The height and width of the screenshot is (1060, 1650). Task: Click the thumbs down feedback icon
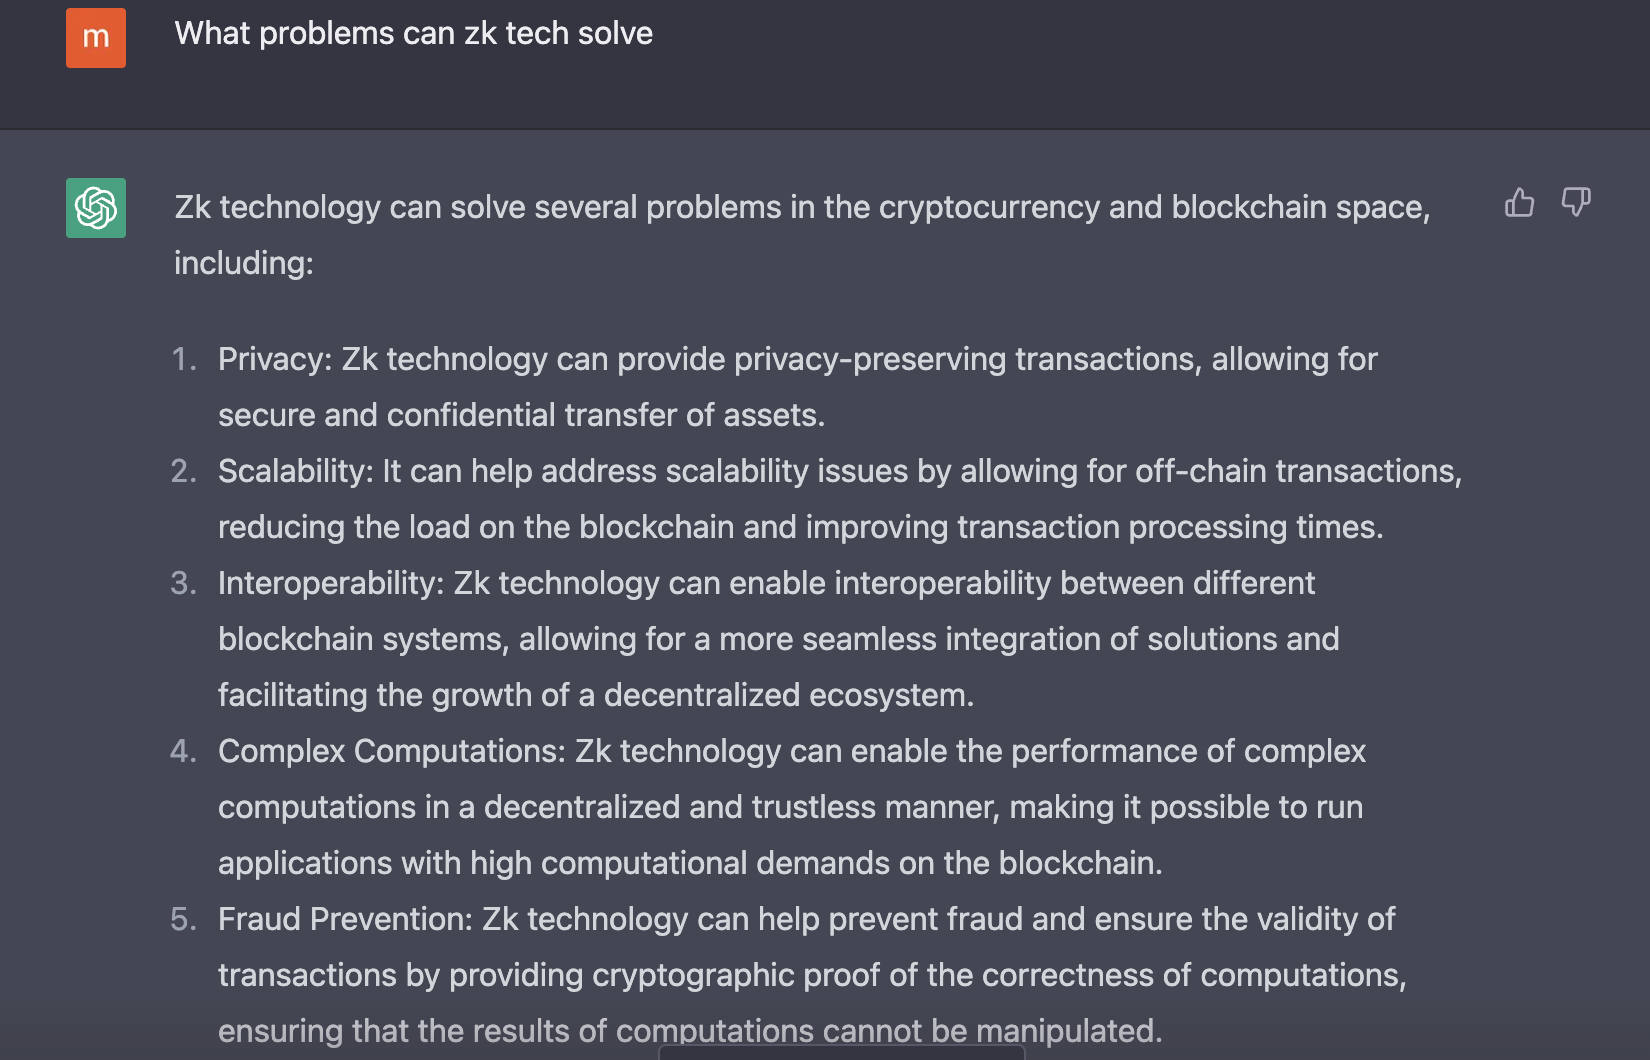pyautogui.click(x=1576, y=203)
